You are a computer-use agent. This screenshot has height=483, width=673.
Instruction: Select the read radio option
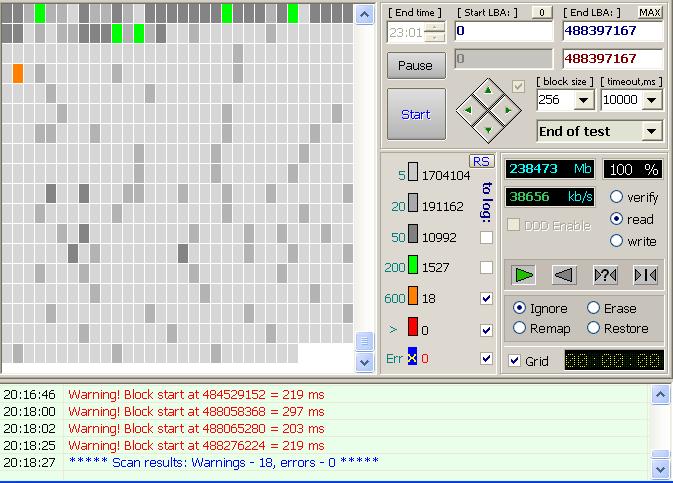616,219
